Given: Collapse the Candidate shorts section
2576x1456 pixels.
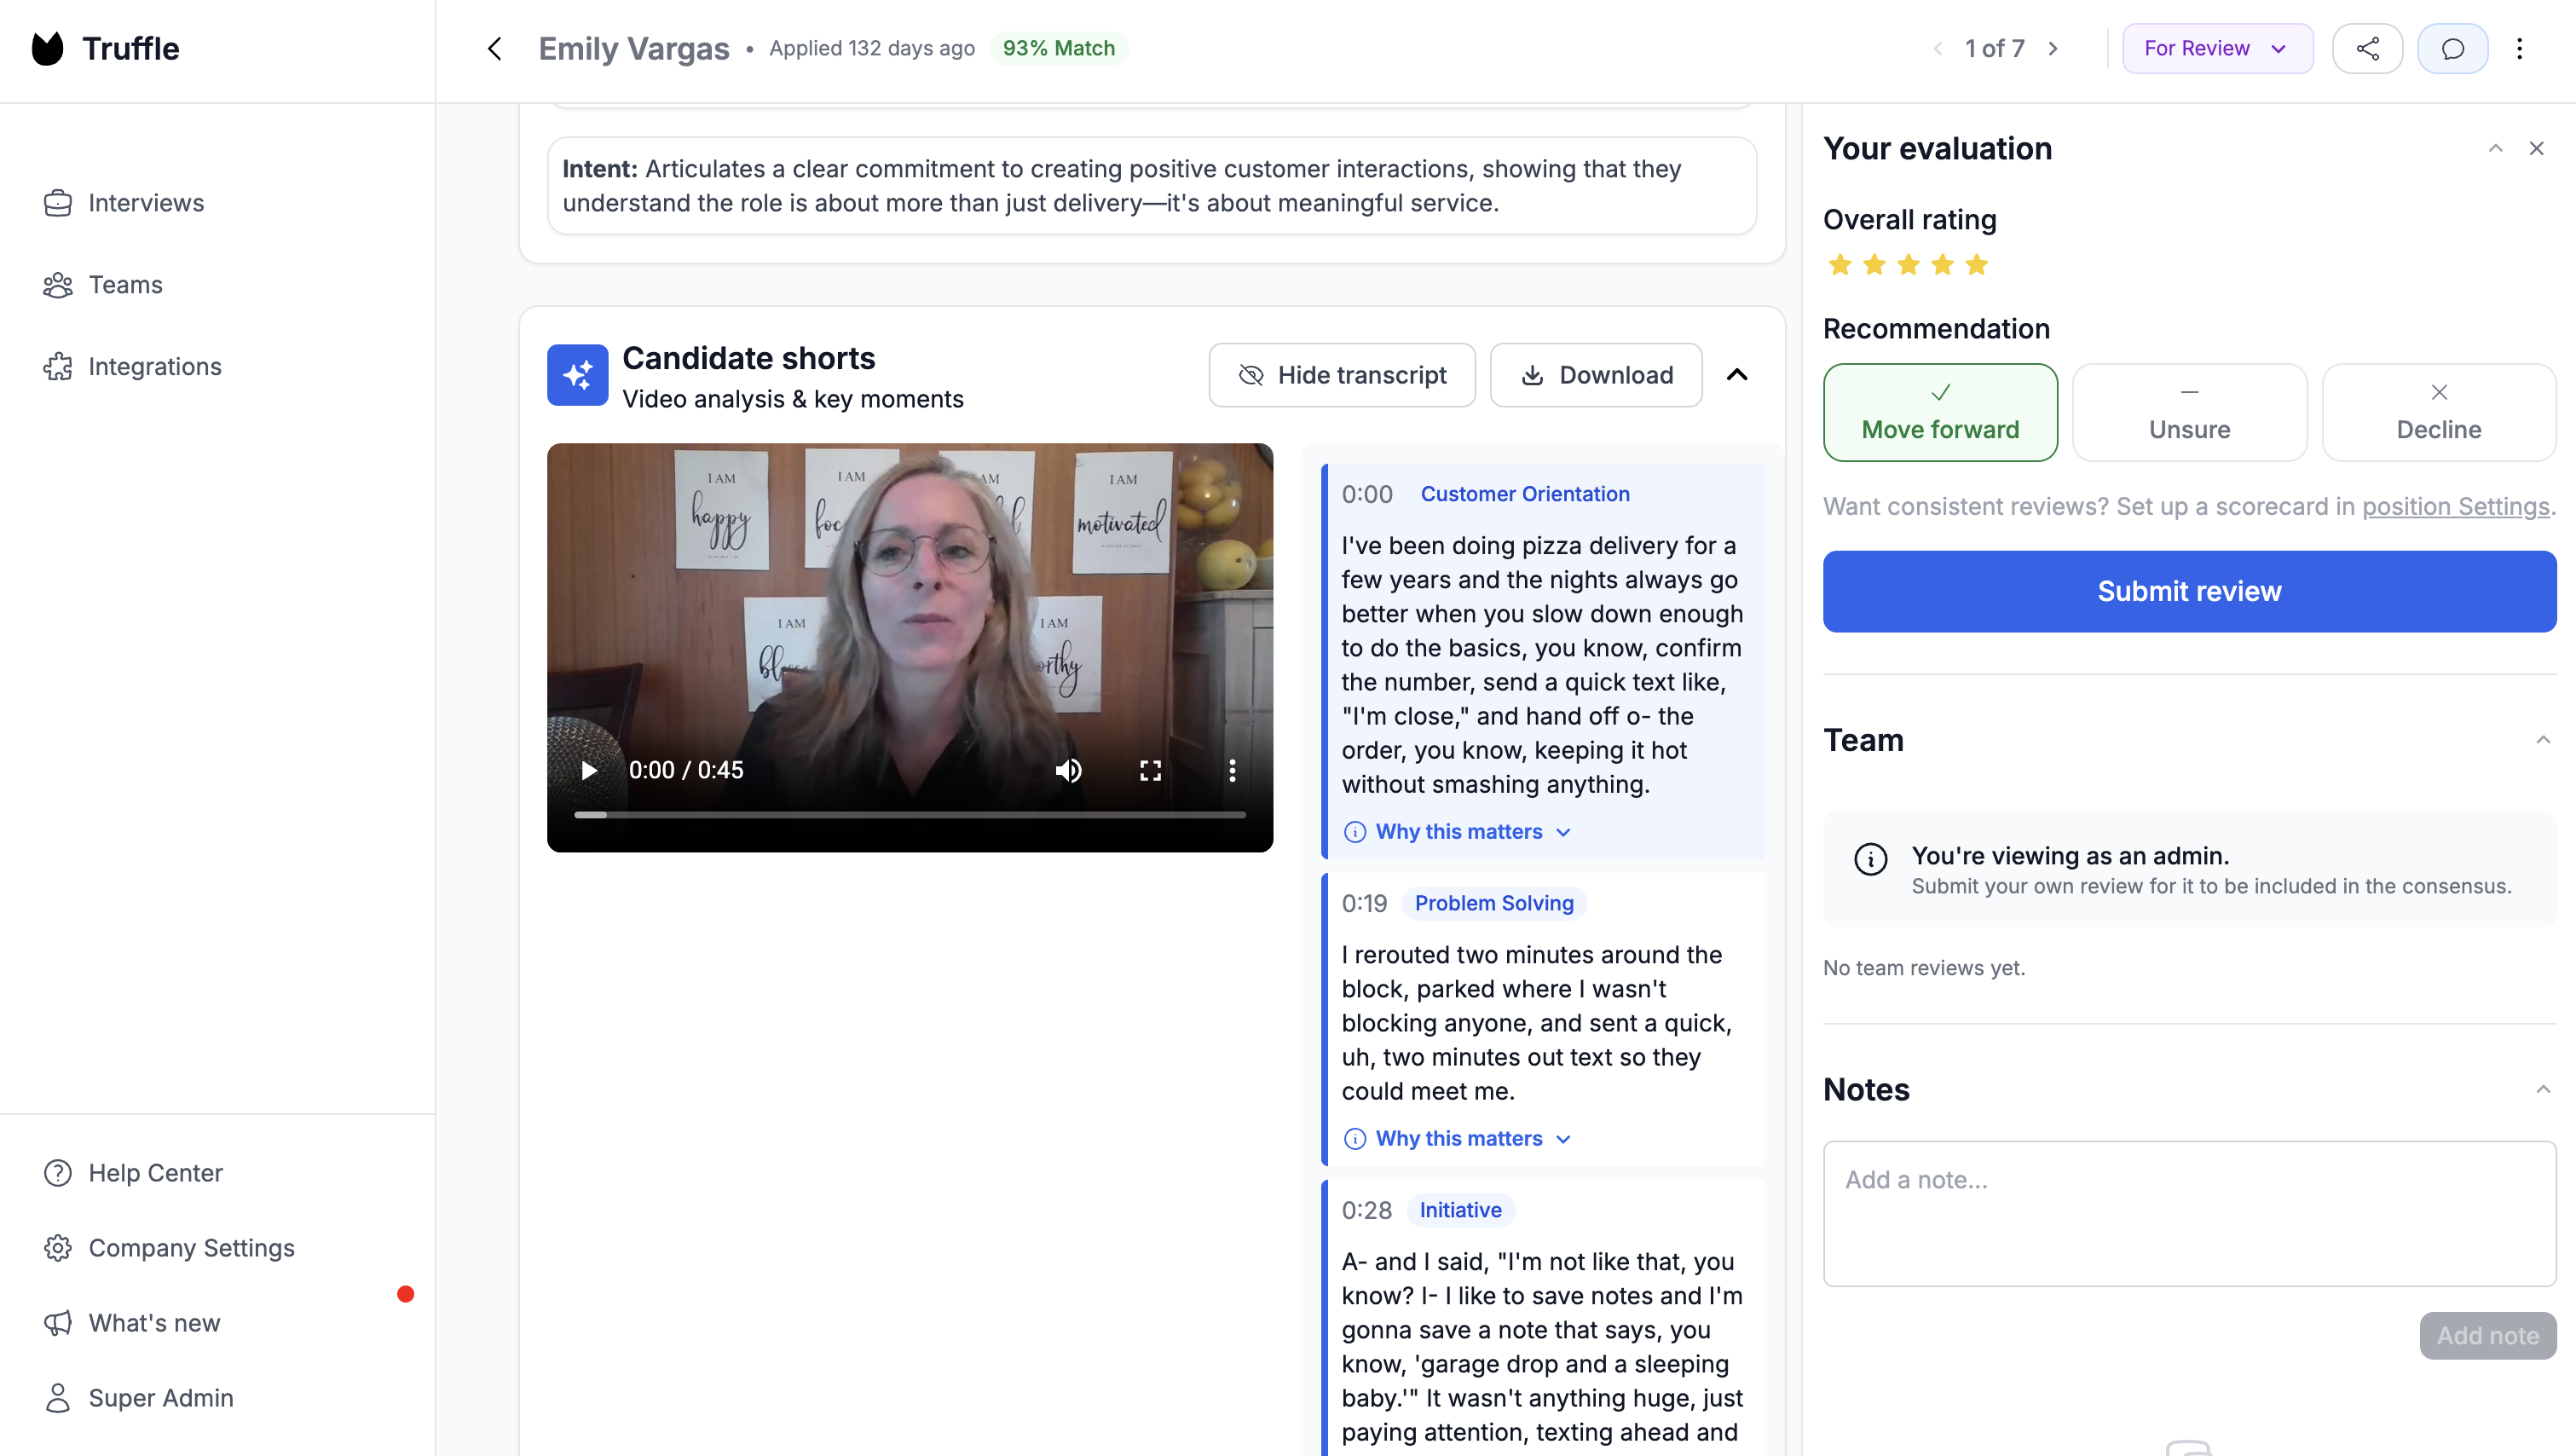Looking at the screenshot, I should point(1737,375).
